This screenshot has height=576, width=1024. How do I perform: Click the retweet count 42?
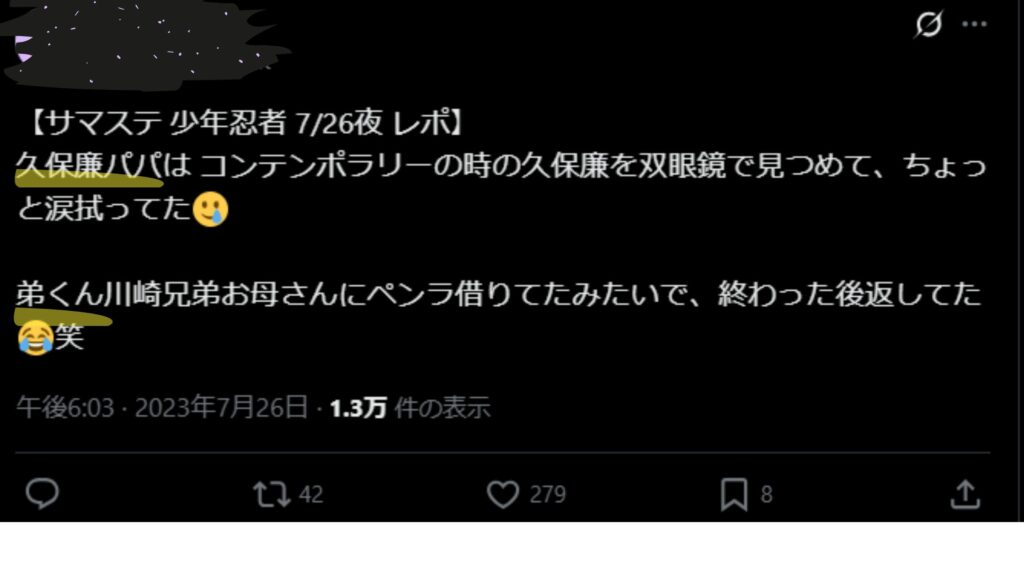pyautogui.click(x=311, y=494)
